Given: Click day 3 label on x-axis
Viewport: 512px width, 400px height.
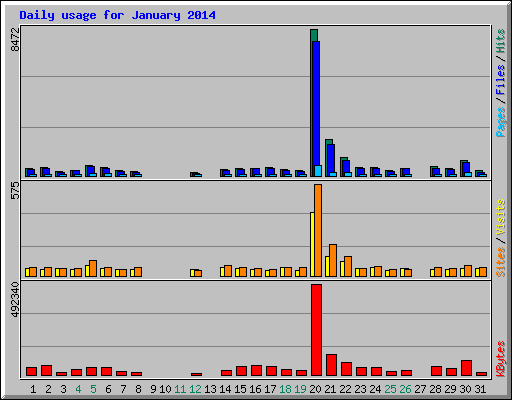Looking at the screenshot, I should pyautogui.click(x=63, y=389).
